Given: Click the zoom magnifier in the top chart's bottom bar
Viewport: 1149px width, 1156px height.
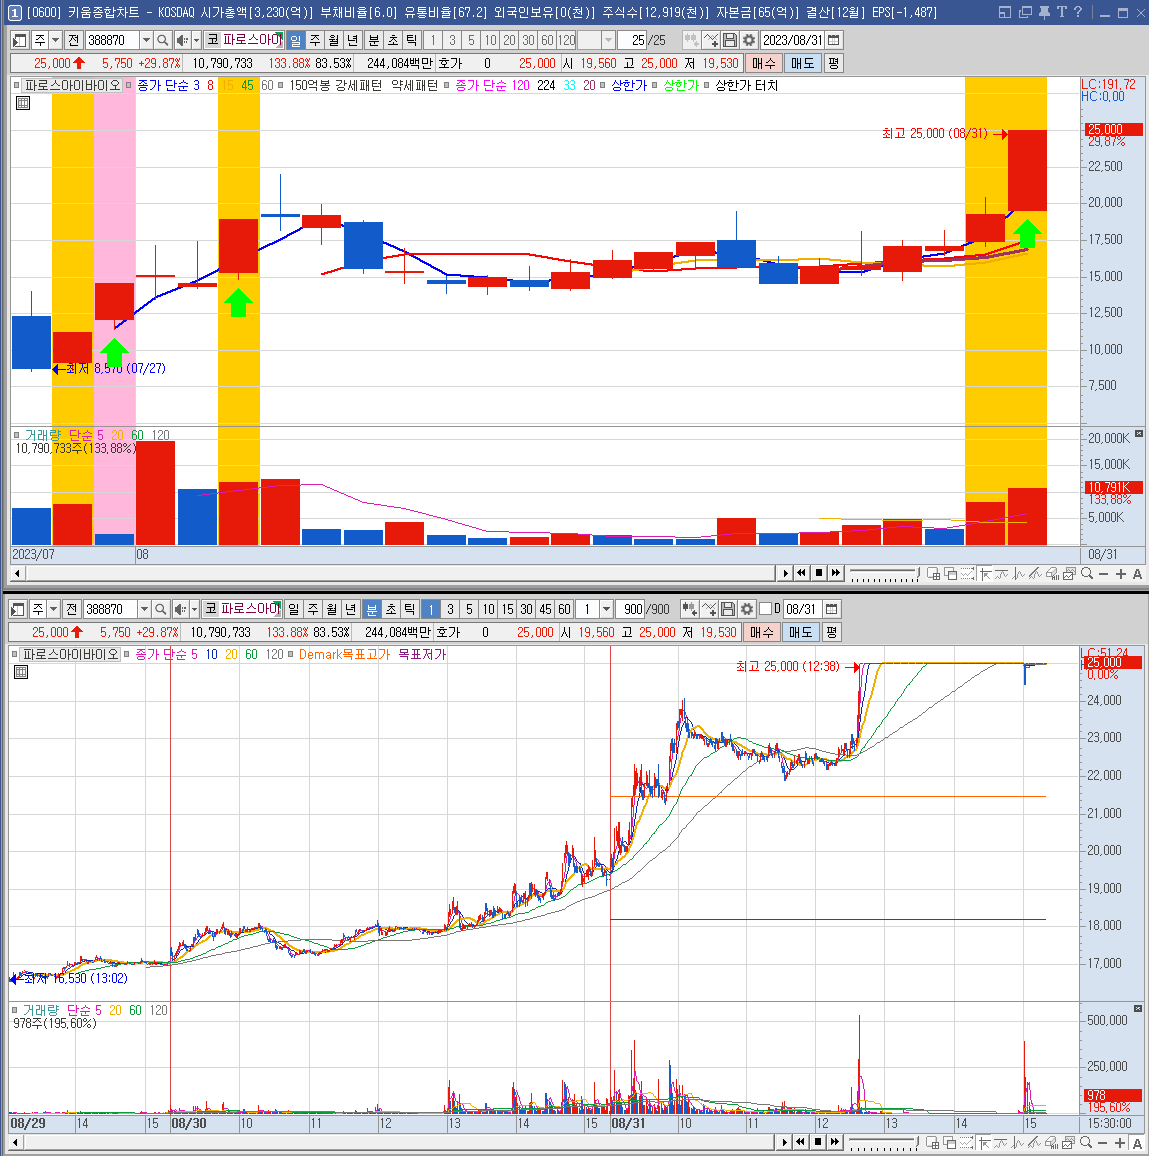Looking at the screenshot, I should point(1087,574).
